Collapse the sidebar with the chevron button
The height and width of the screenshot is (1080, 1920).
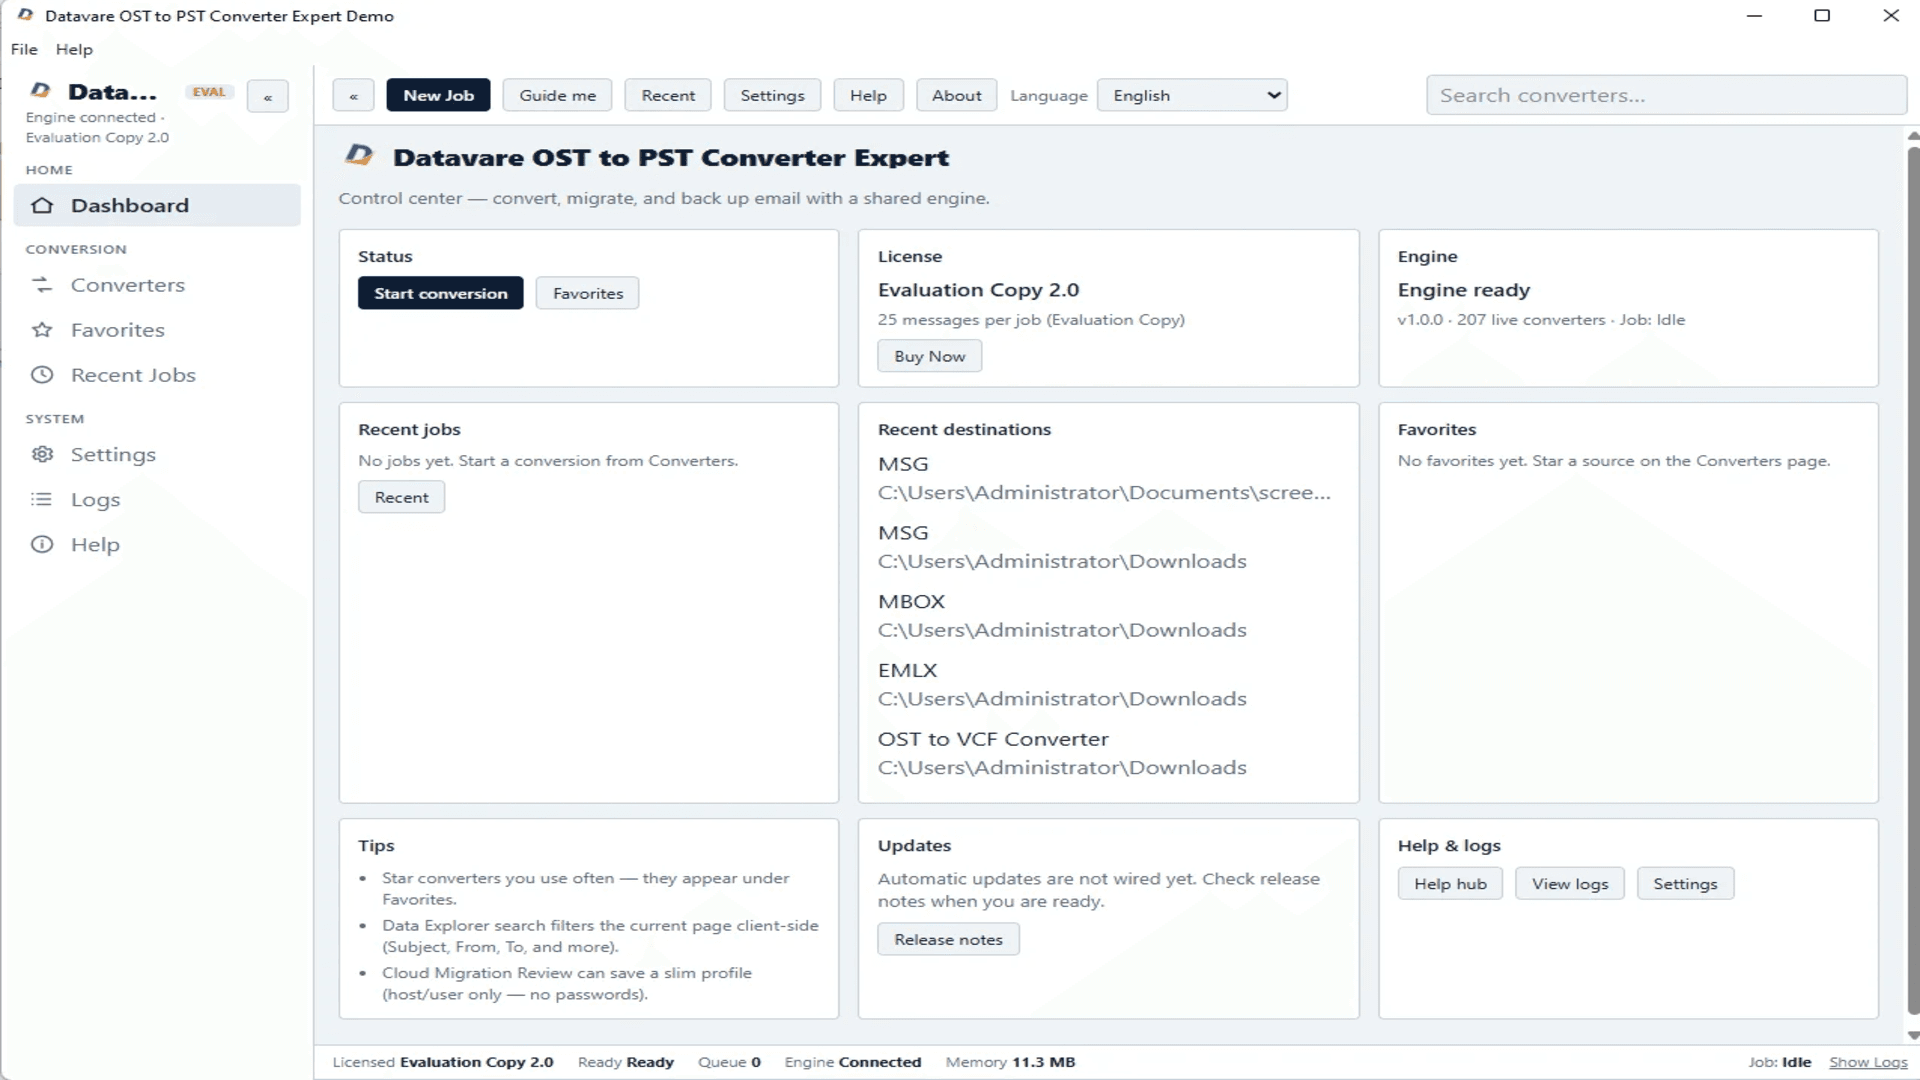[268, 96]
